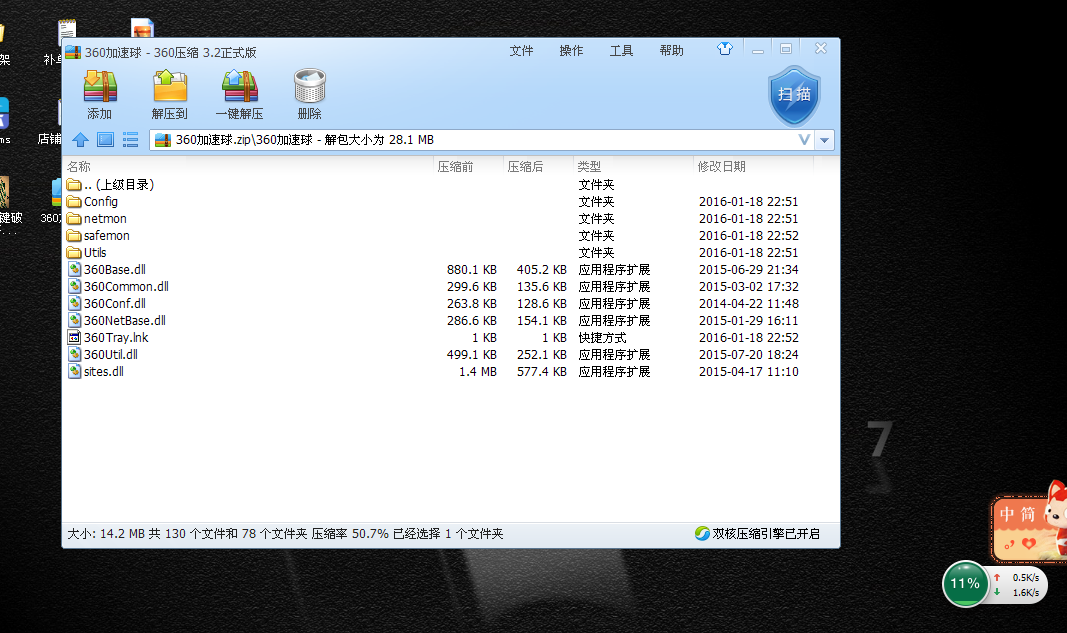Click the 快捷方式 type cell
Image resolution: width=1067 pixels, height=633 pixels.
tap(602, 338)
